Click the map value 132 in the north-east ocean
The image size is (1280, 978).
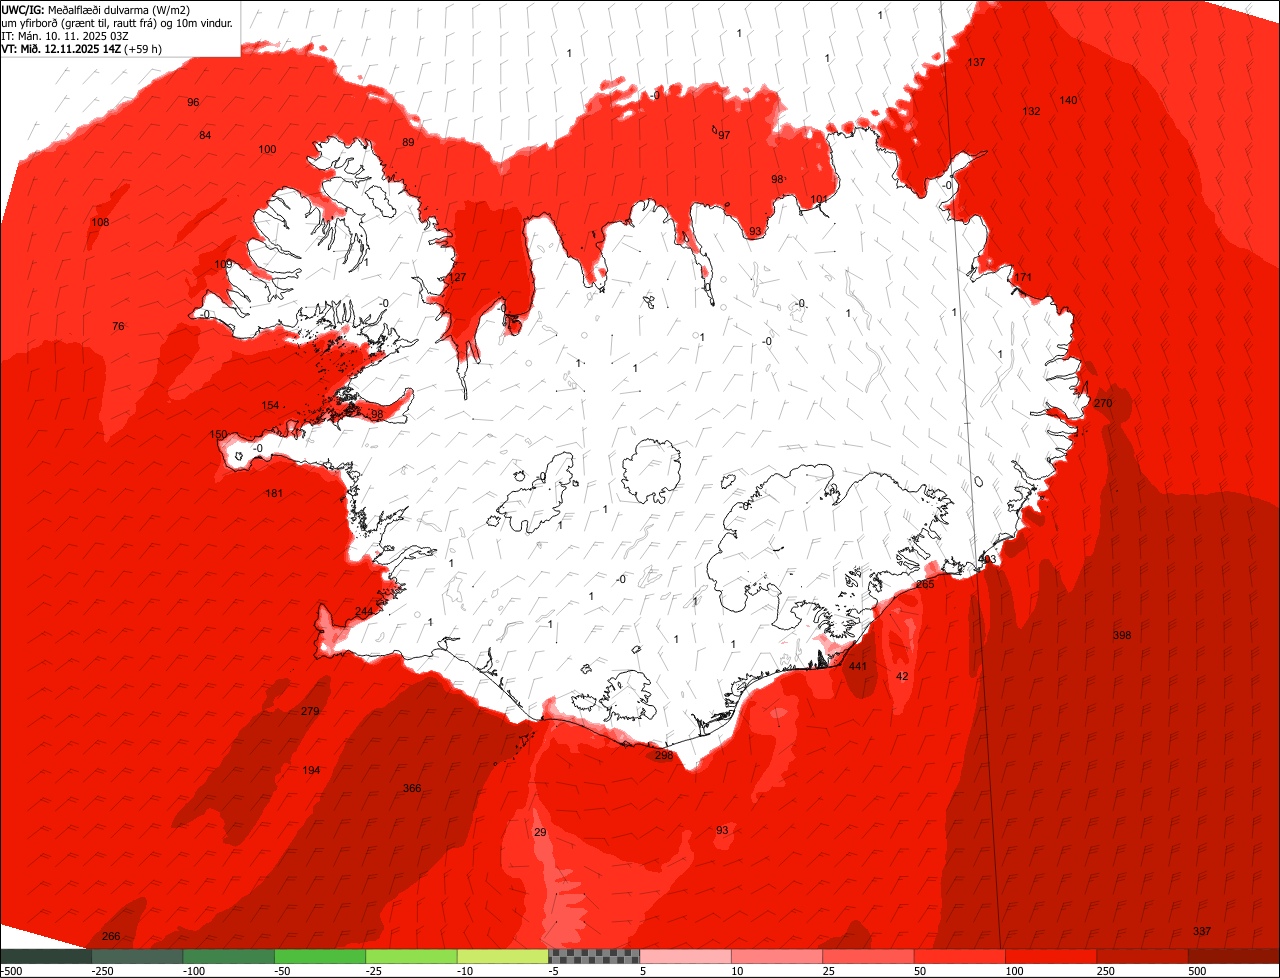click(1032, 112)
